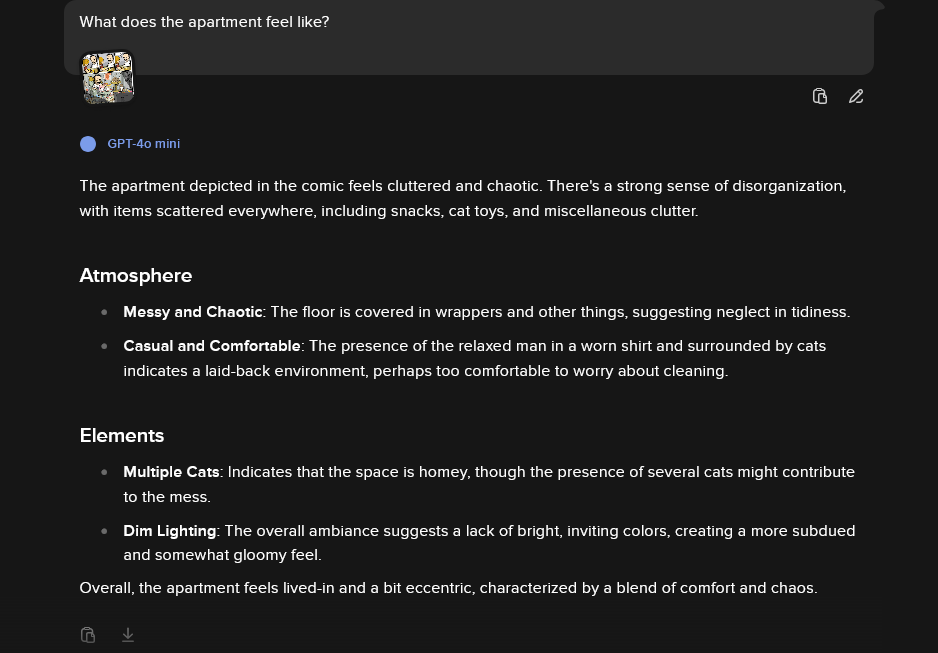This screenshot has width=938, height=653.
Task: Edit the user message with pencil icon
Action: 856,97
